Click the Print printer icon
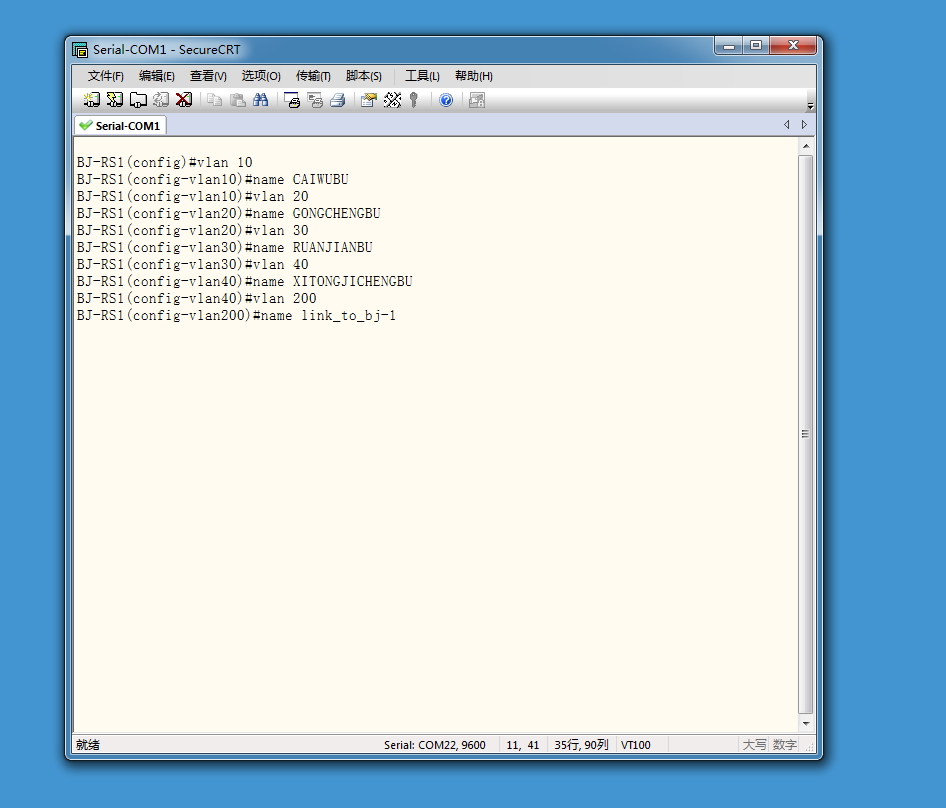Image resolution: width=946 pixels, height=808 pixels. tap(338, 100)
